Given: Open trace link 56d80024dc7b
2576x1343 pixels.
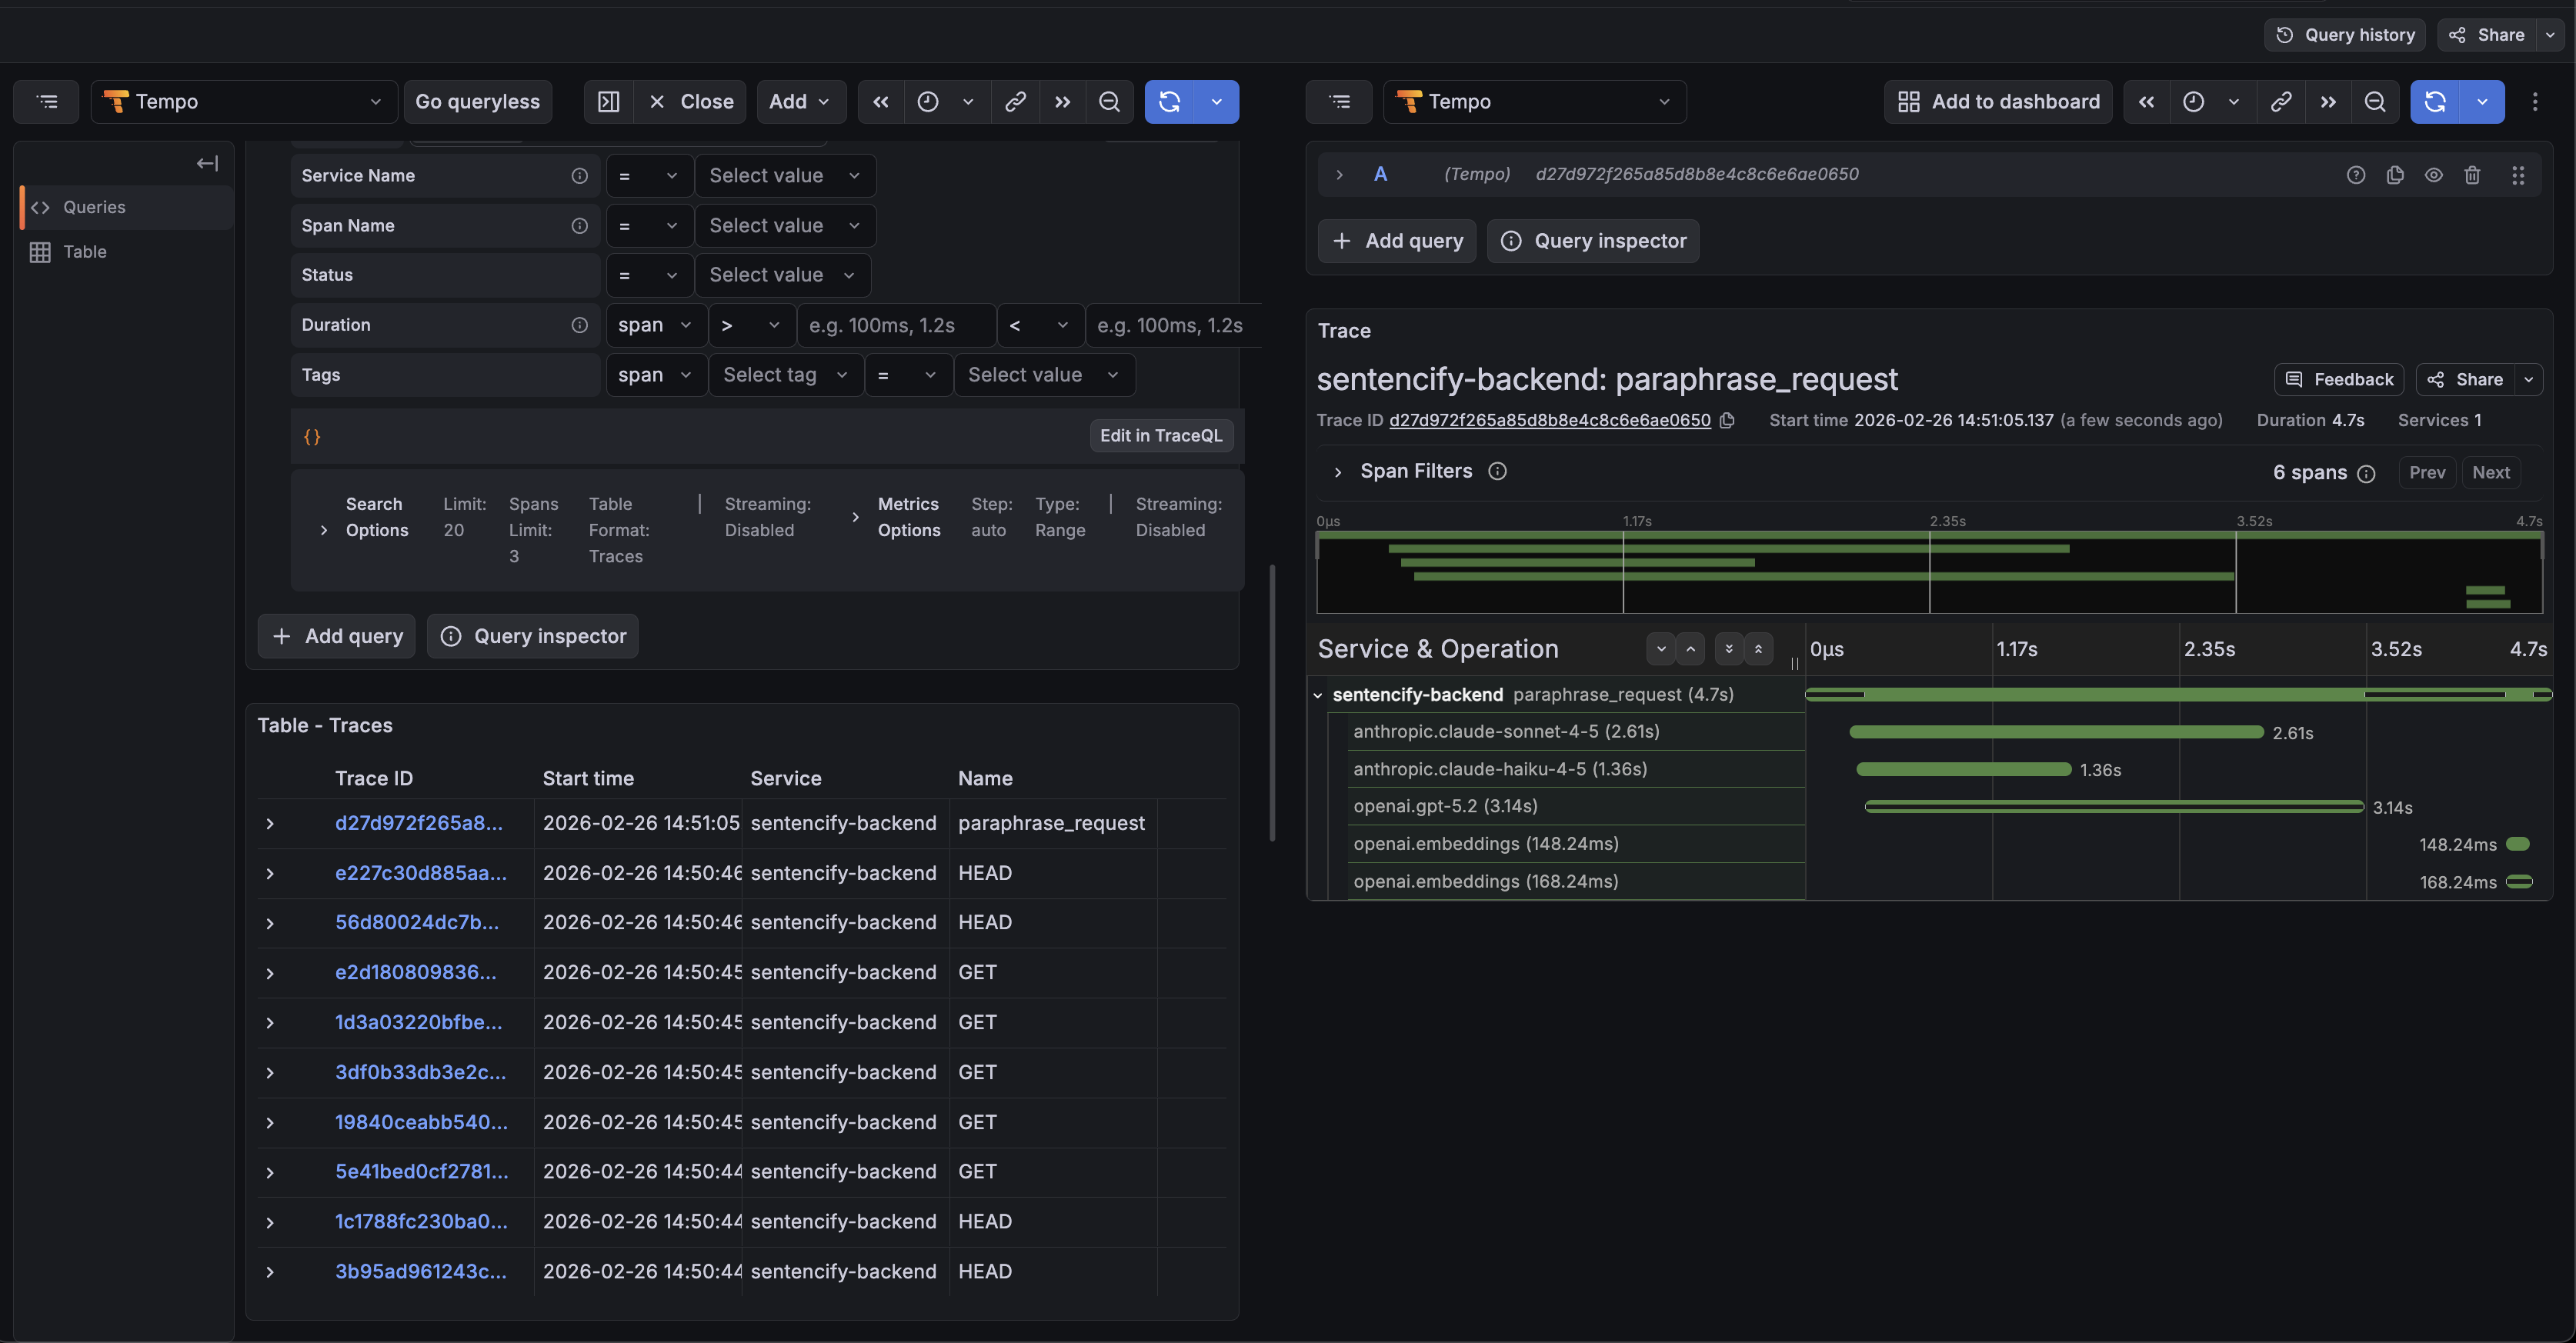Looking at the screenshot, I should pos(417,923).
